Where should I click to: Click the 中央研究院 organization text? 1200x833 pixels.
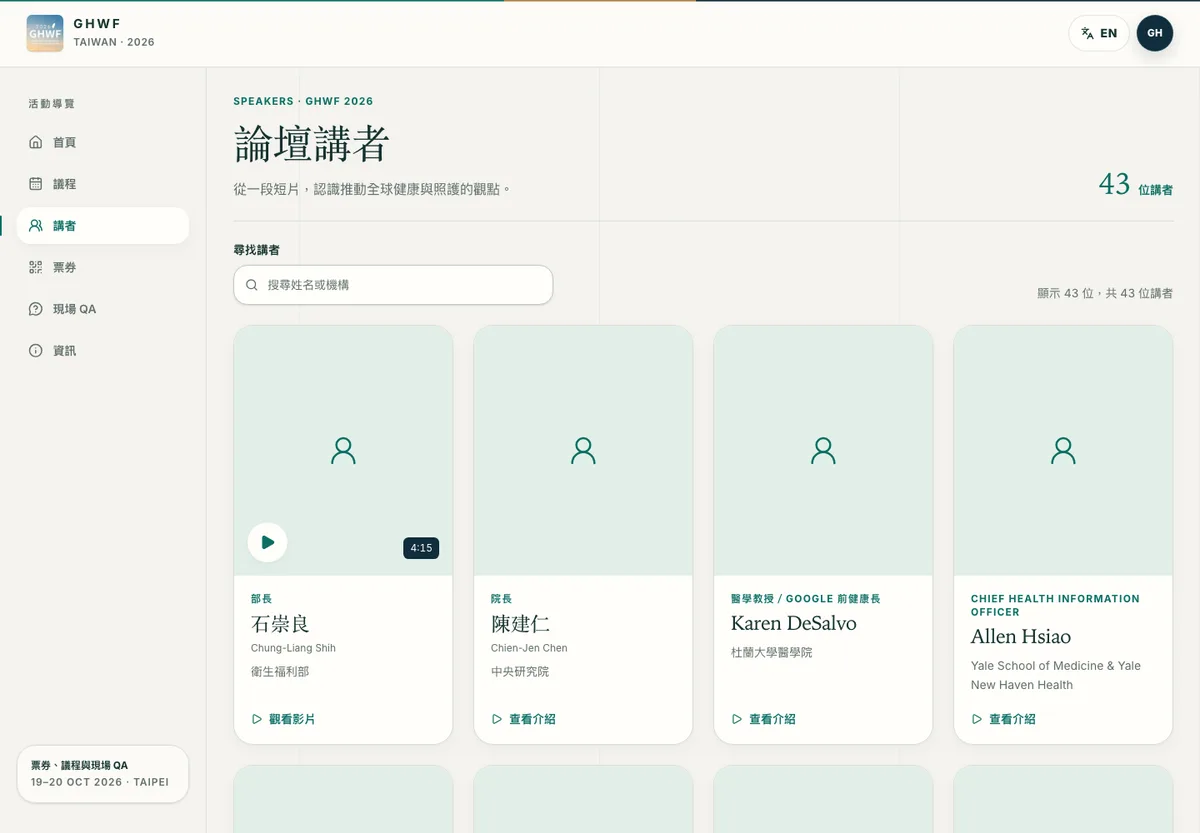click(x=520, y=672)
